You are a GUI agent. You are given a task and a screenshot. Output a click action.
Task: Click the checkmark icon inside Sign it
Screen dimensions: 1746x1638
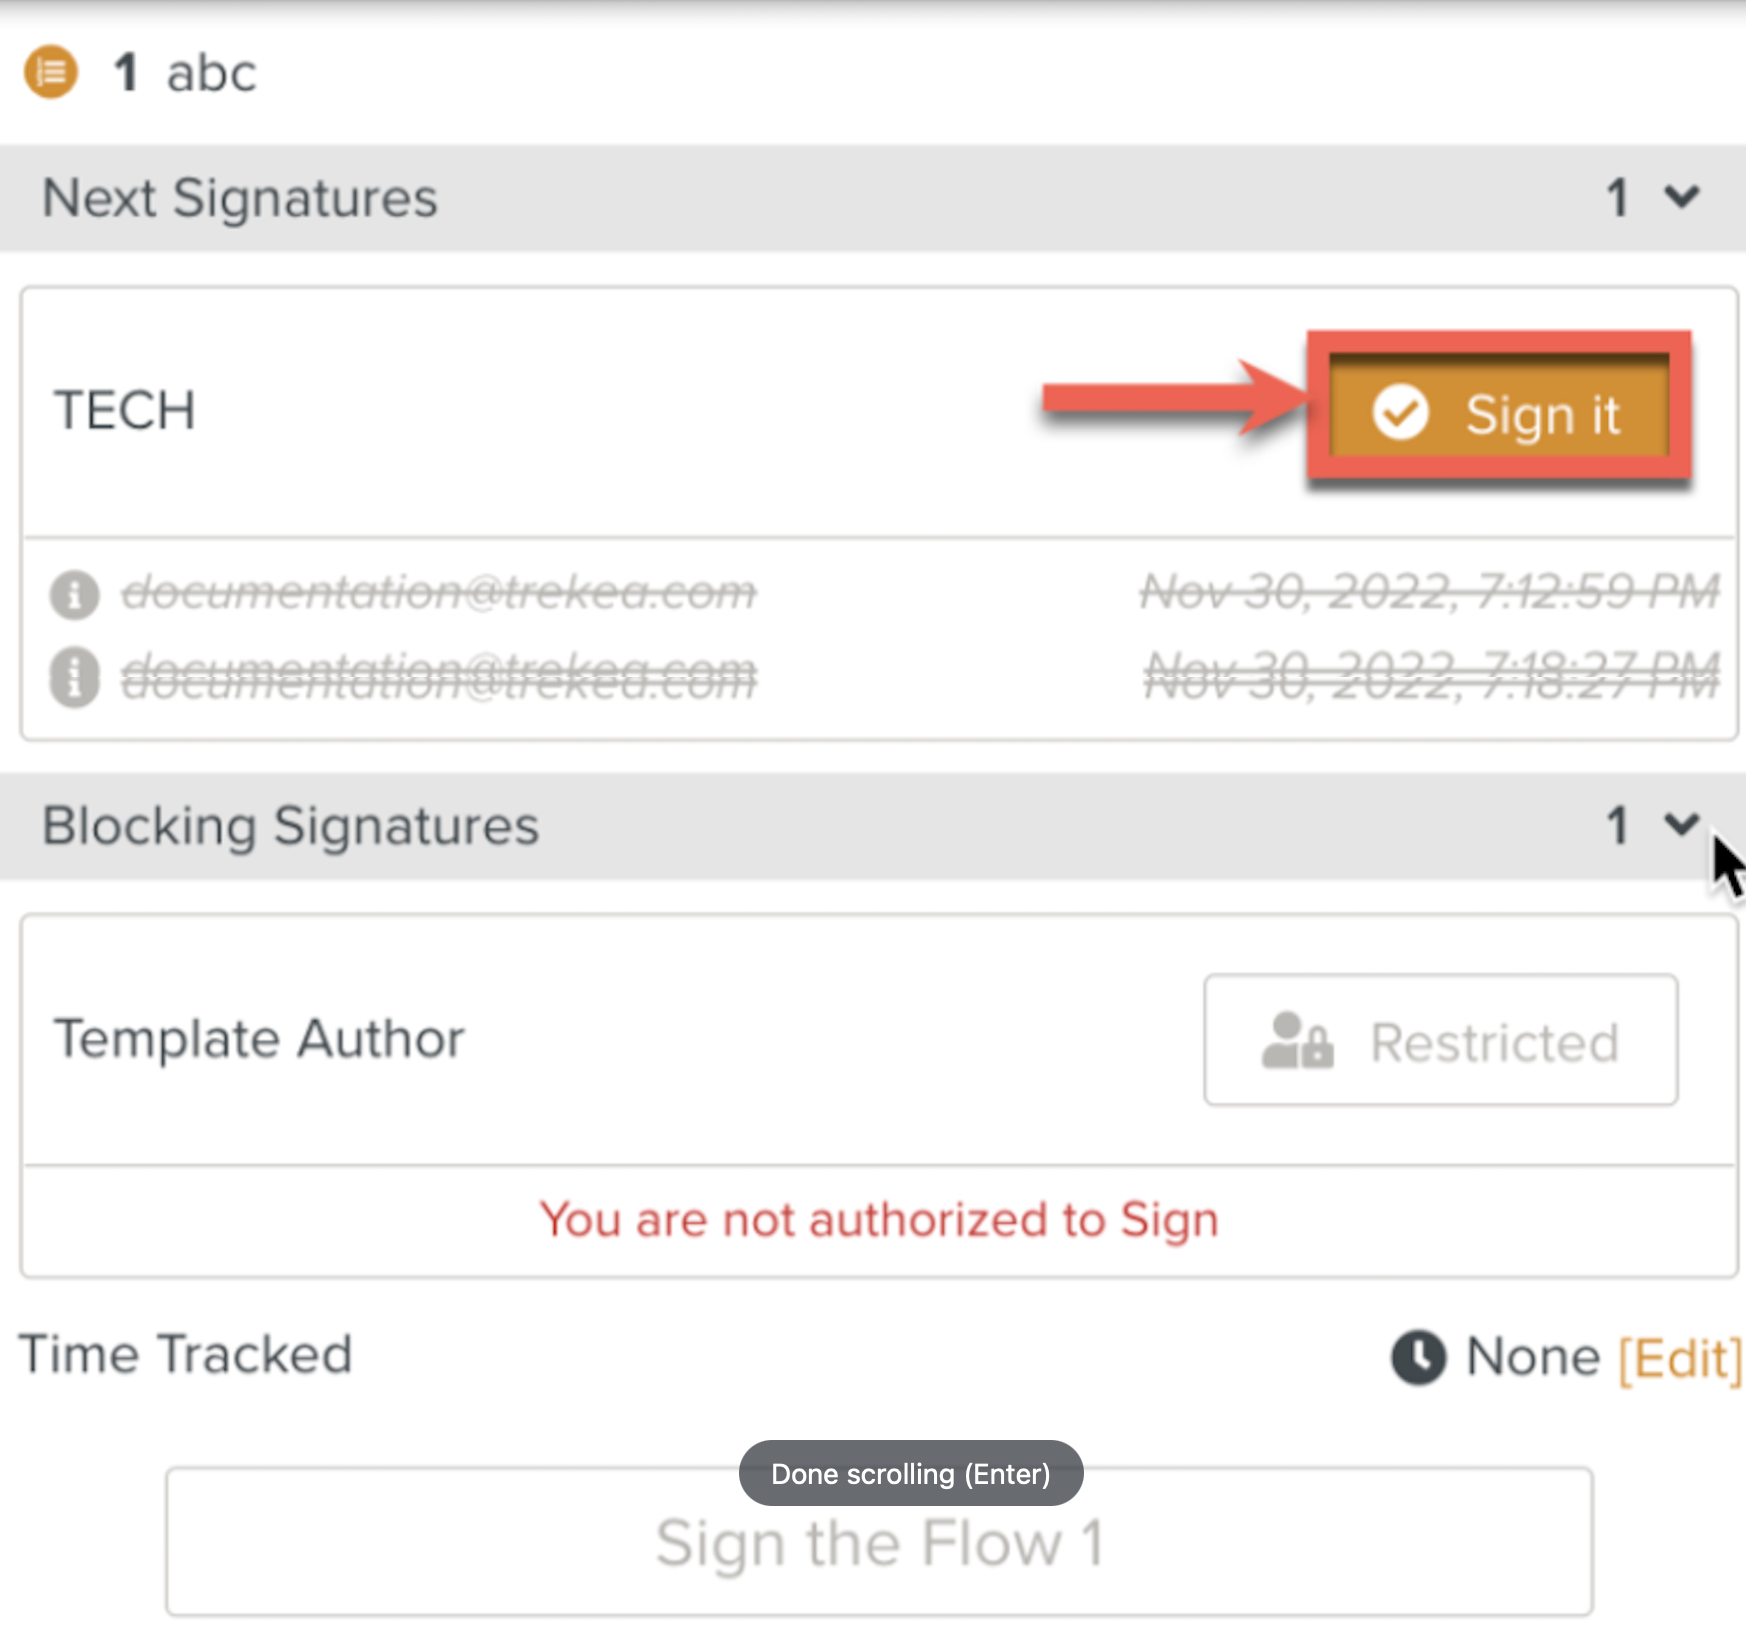1400,412
